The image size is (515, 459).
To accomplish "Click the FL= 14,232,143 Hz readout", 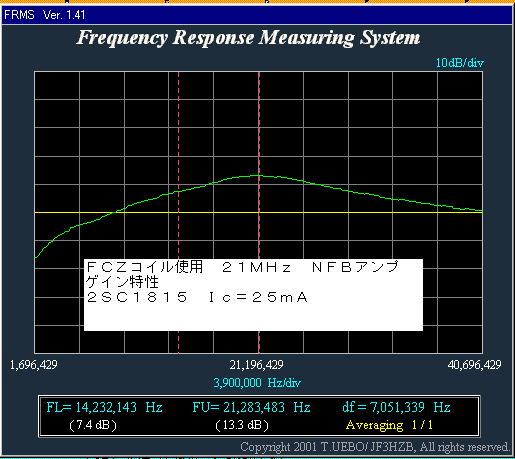I will [104, 407].
